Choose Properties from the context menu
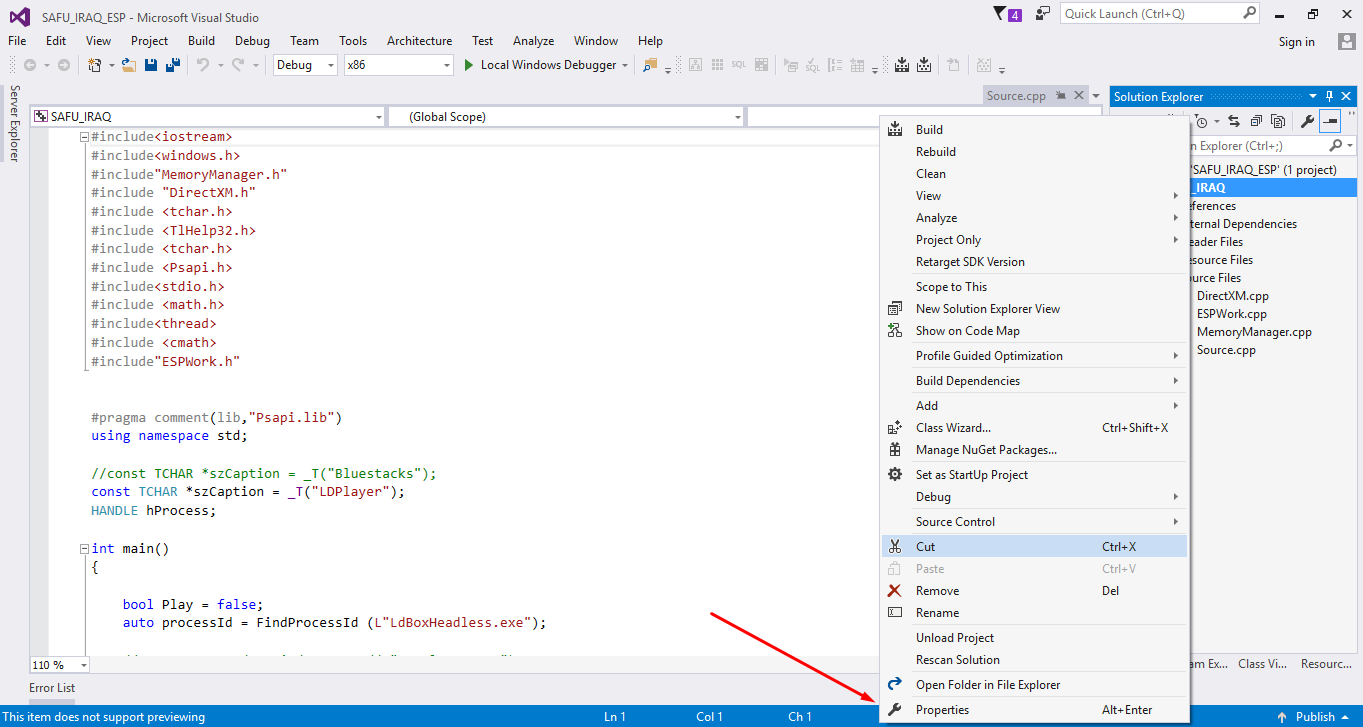 click(x=1034, y=710)
